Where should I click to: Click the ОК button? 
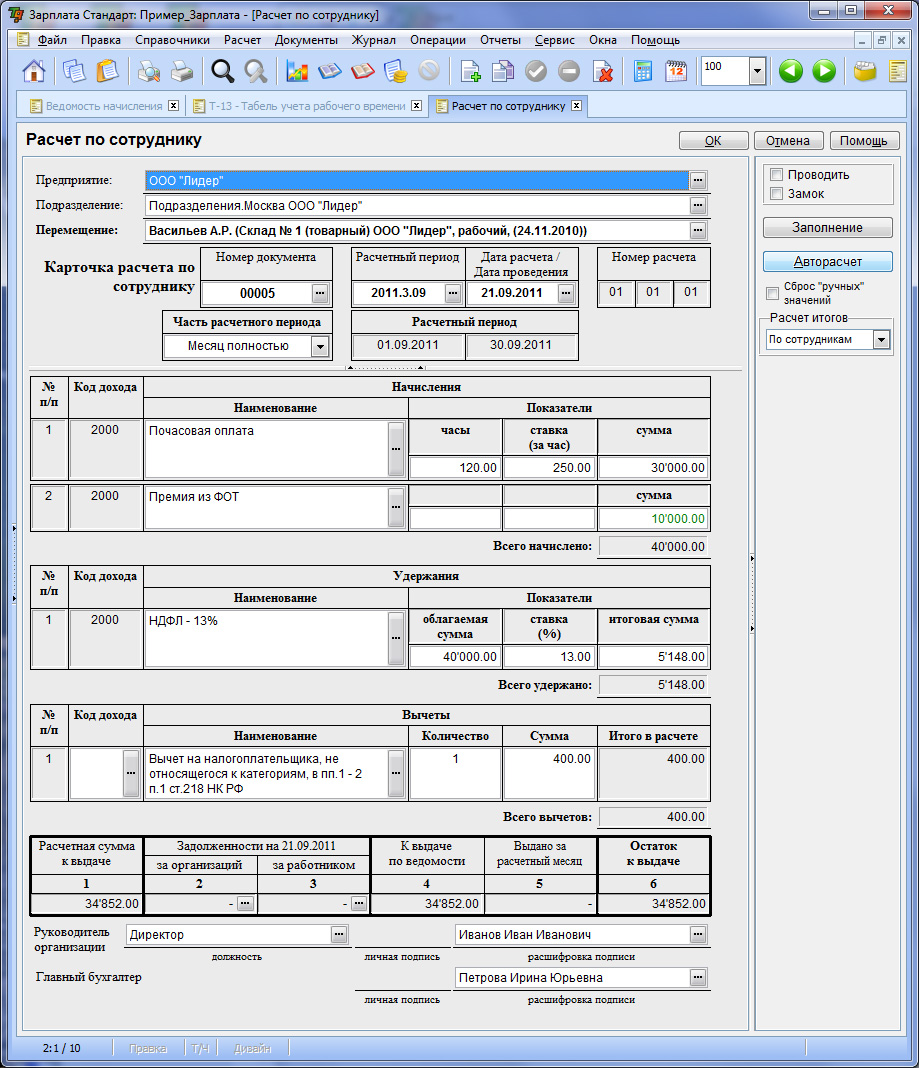713,140
